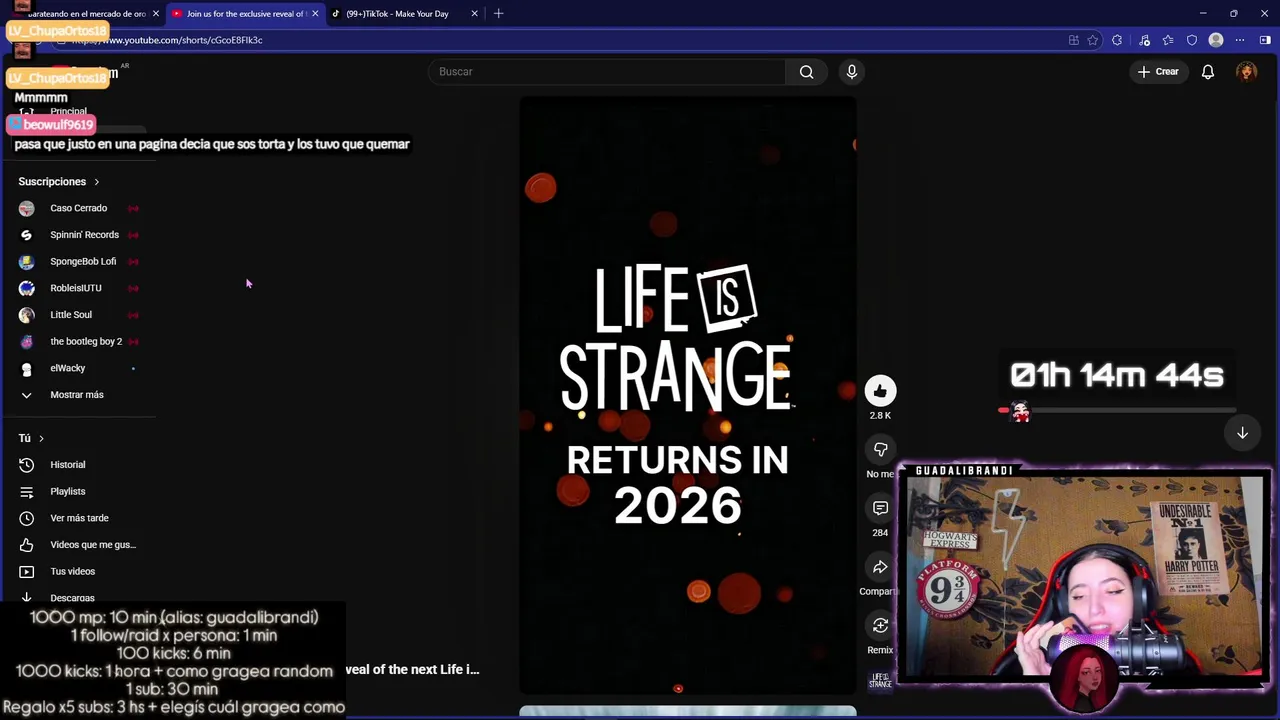Click the Life is Strange Short video

point(688,395)
